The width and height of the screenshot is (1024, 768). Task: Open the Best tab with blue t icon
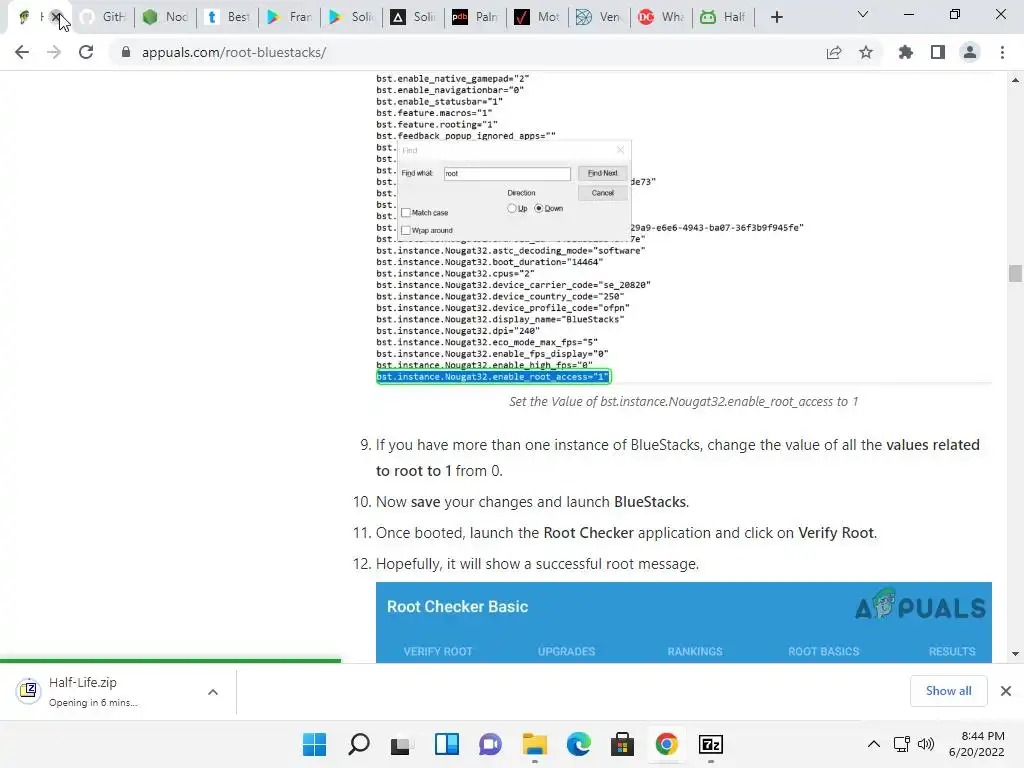[x=228, y=17]
